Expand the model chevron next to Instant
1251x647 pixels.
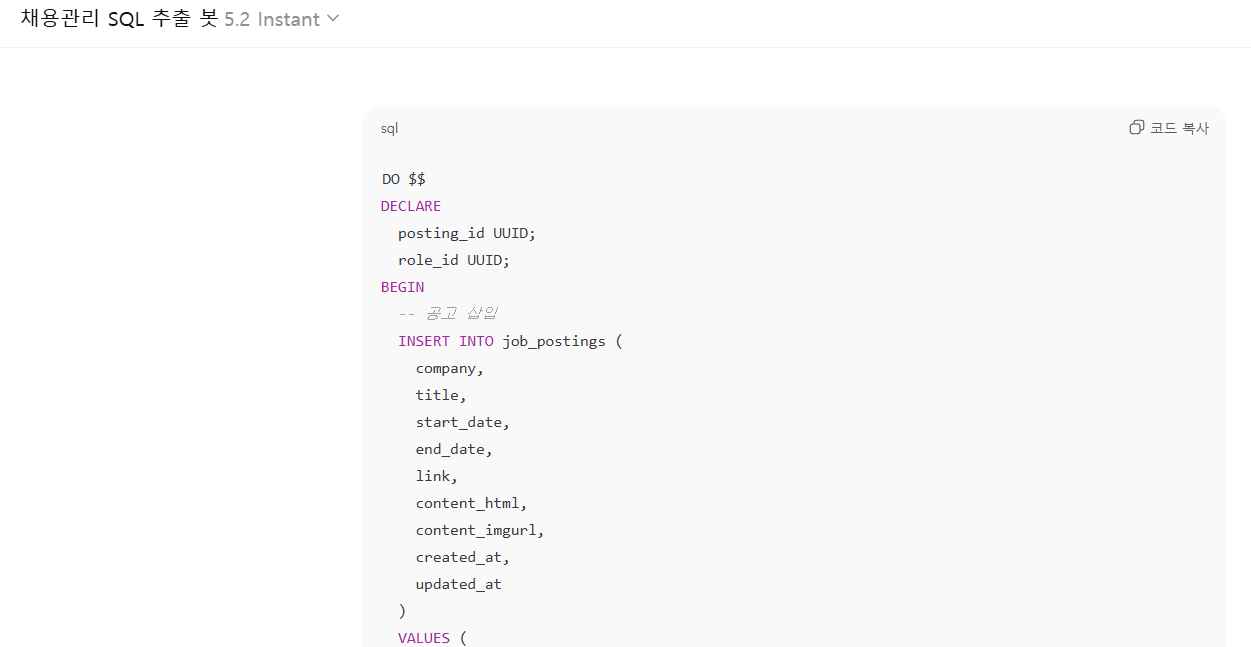(x=333, y=19)
